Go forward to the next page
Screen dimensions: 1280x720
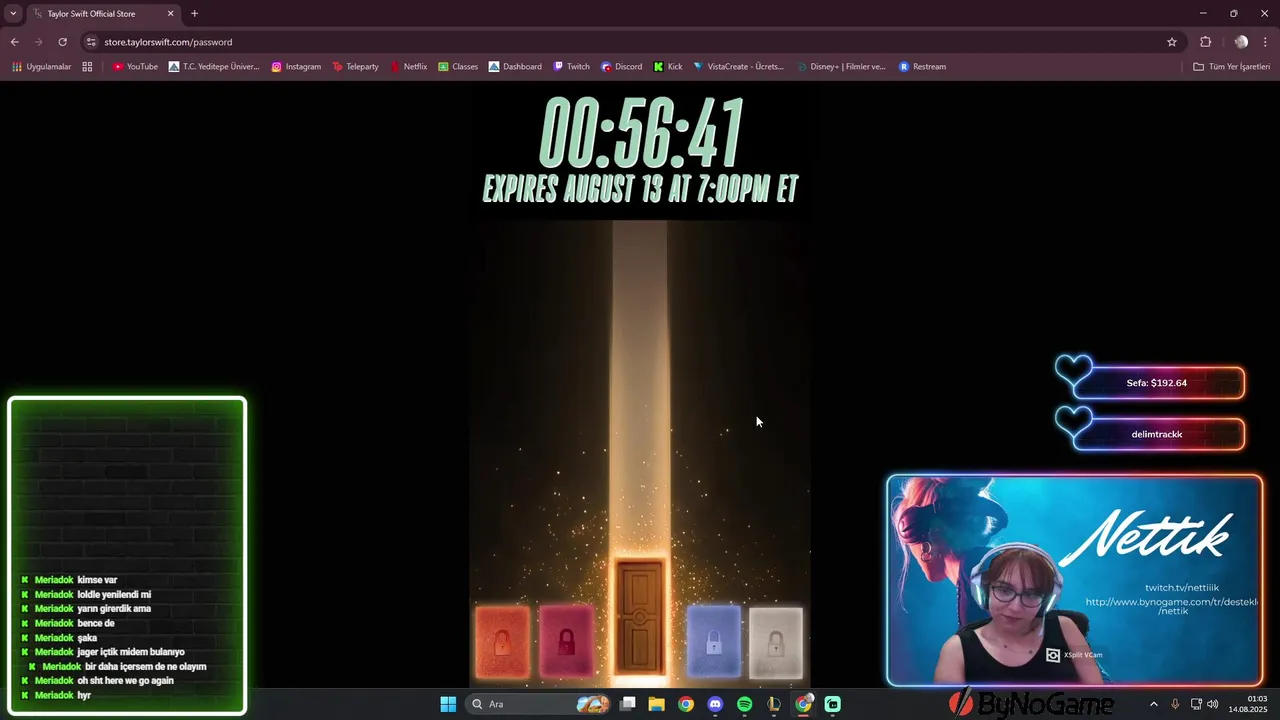coord(38,42)
